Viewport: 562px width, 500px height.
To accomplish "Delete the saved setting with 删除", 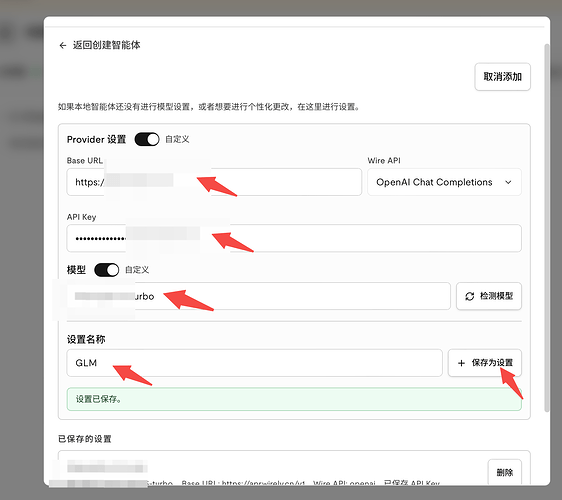I will 505,472.
